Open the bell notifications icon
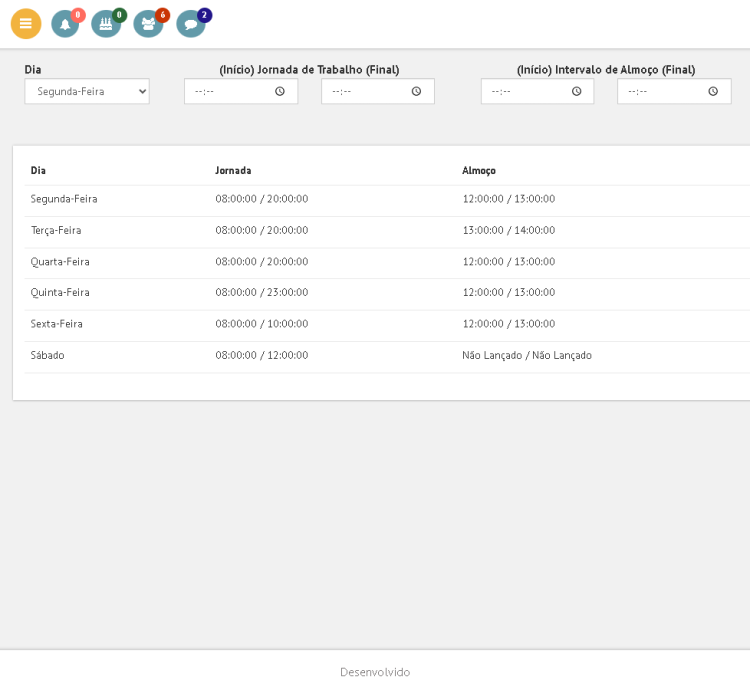The image size is (750, 690). [65, 24]
